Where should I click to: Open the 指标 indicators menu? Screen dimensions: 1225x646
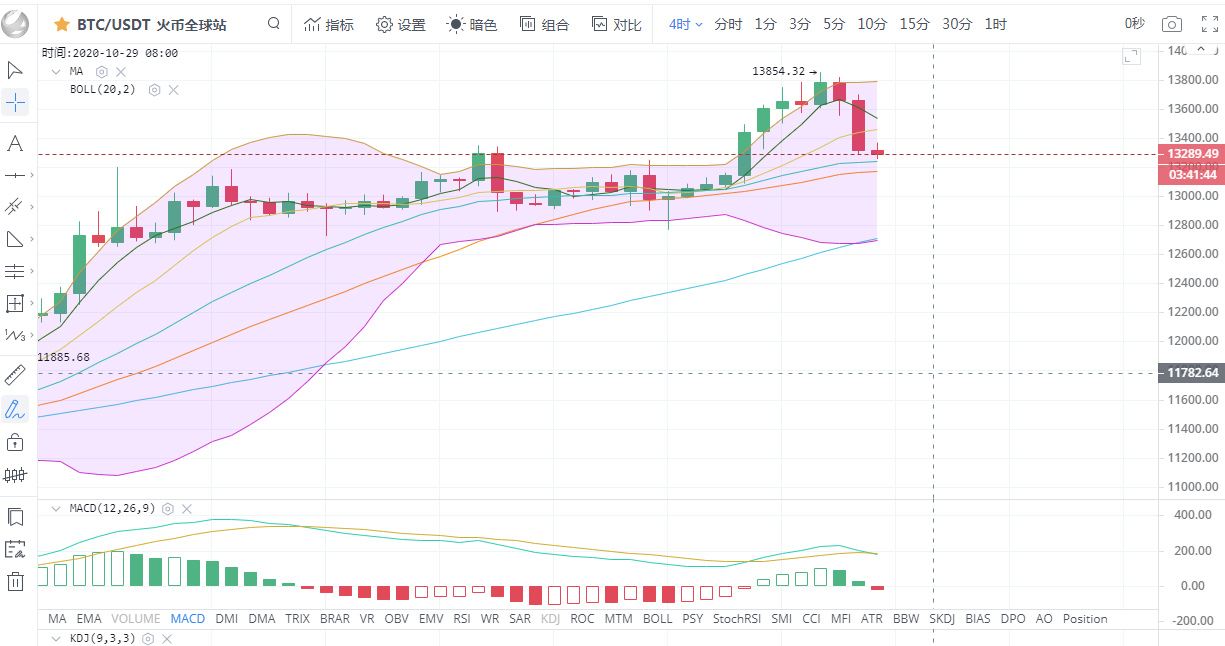coord(329,24)
